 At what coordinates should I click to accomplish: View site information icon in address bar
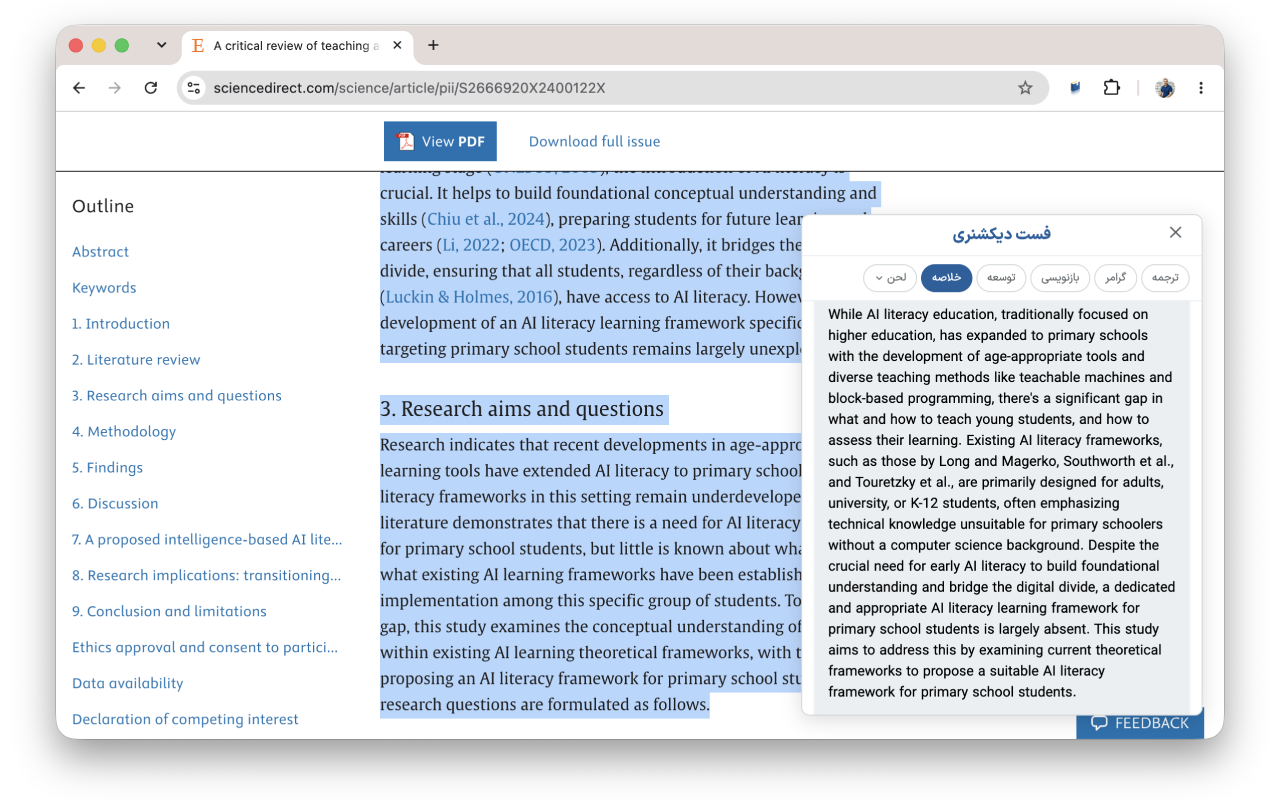(194, 88)
